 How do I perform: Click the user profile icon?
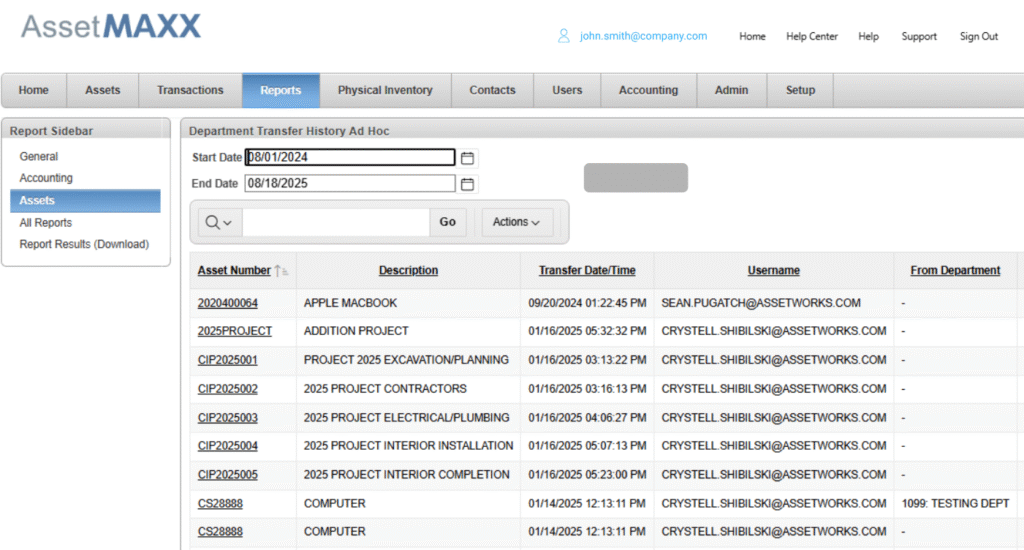point(564,36)
